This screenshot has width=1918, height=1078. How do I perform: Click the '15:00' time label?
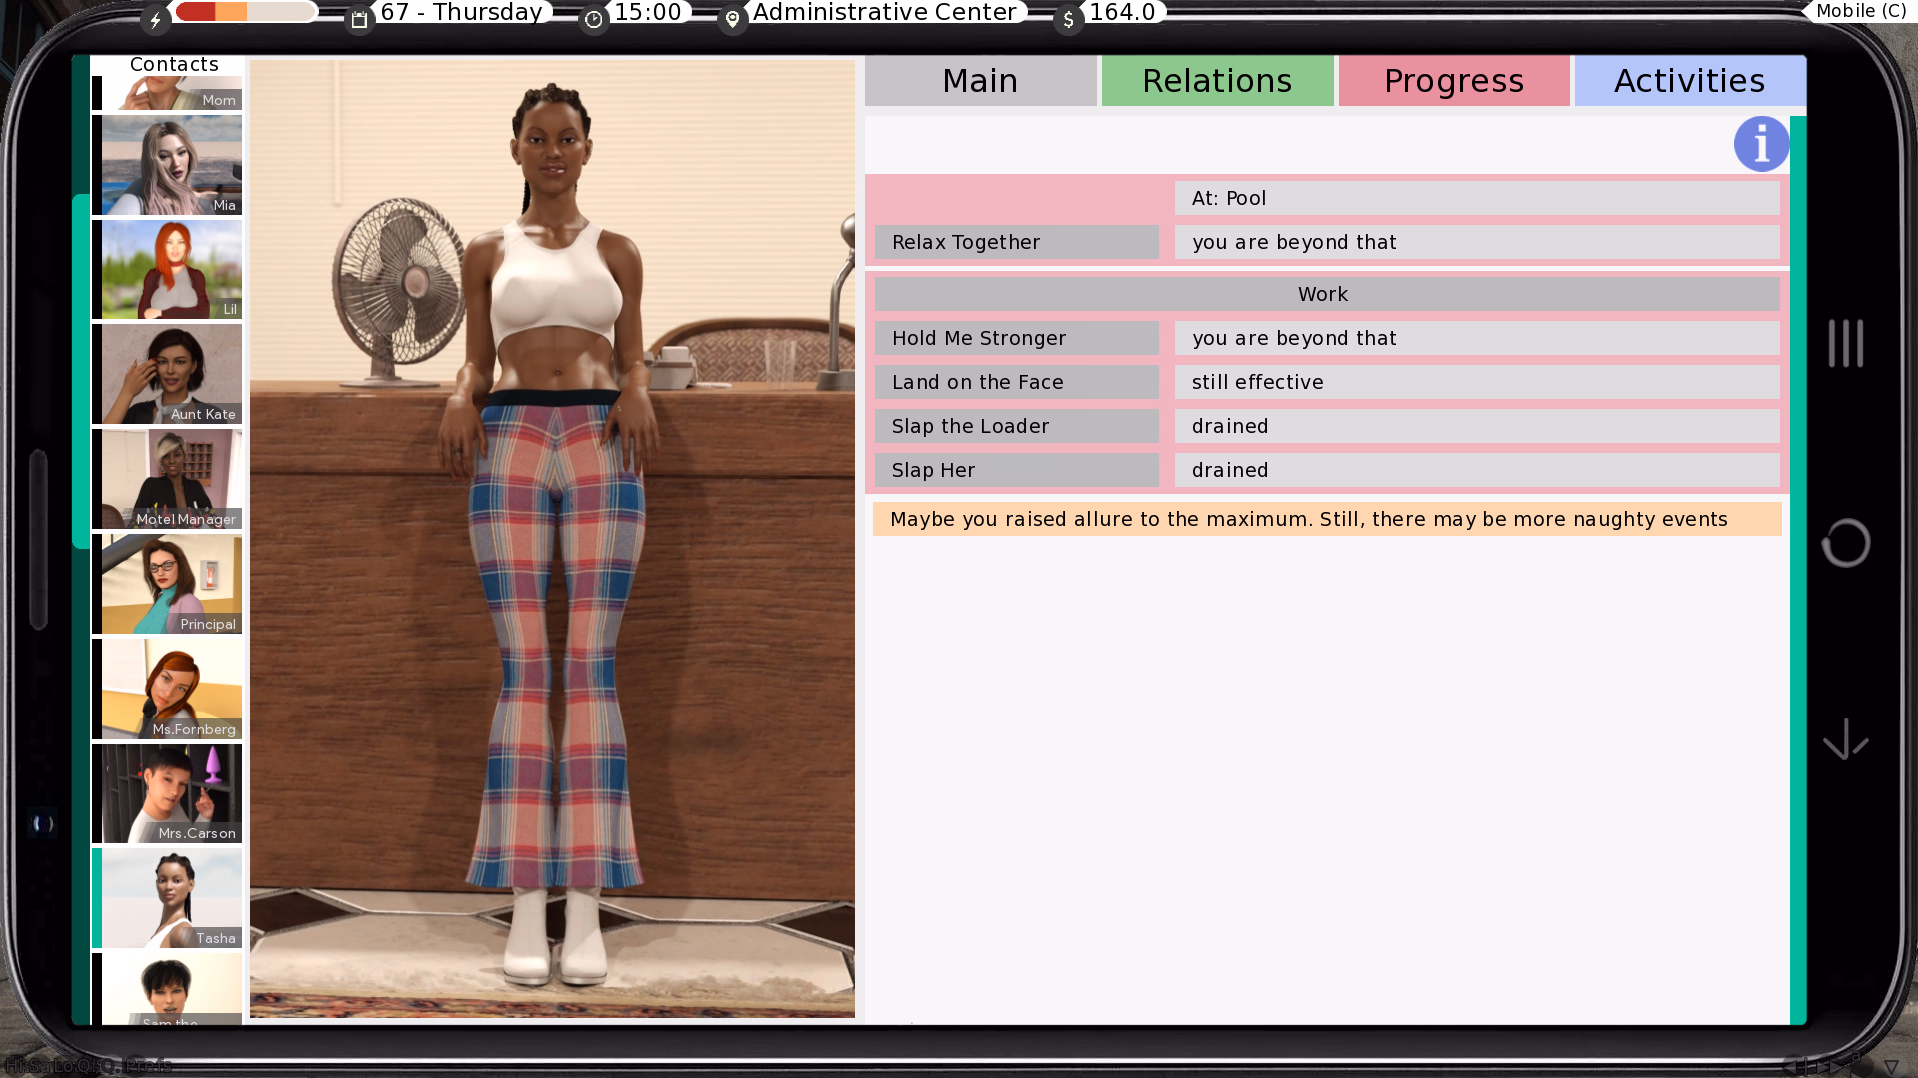[648, 12]
